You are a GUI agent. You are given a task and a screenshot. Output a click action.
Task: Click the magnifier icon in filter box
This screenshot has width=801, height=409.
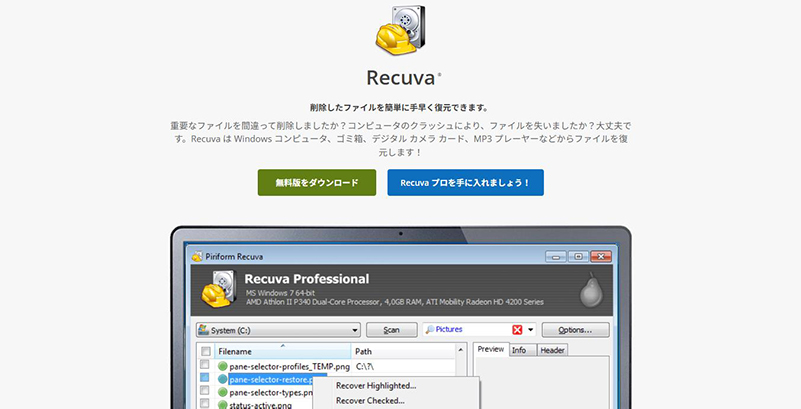(429, 330)
